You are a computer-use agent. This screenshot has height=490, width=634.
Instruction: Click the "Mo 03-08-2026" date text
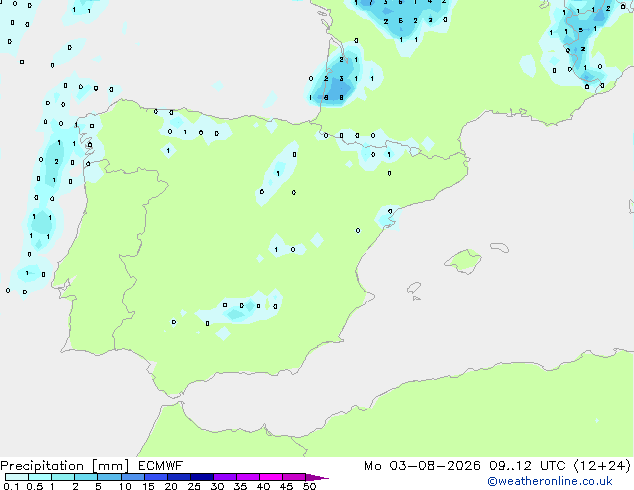point(422,466)
